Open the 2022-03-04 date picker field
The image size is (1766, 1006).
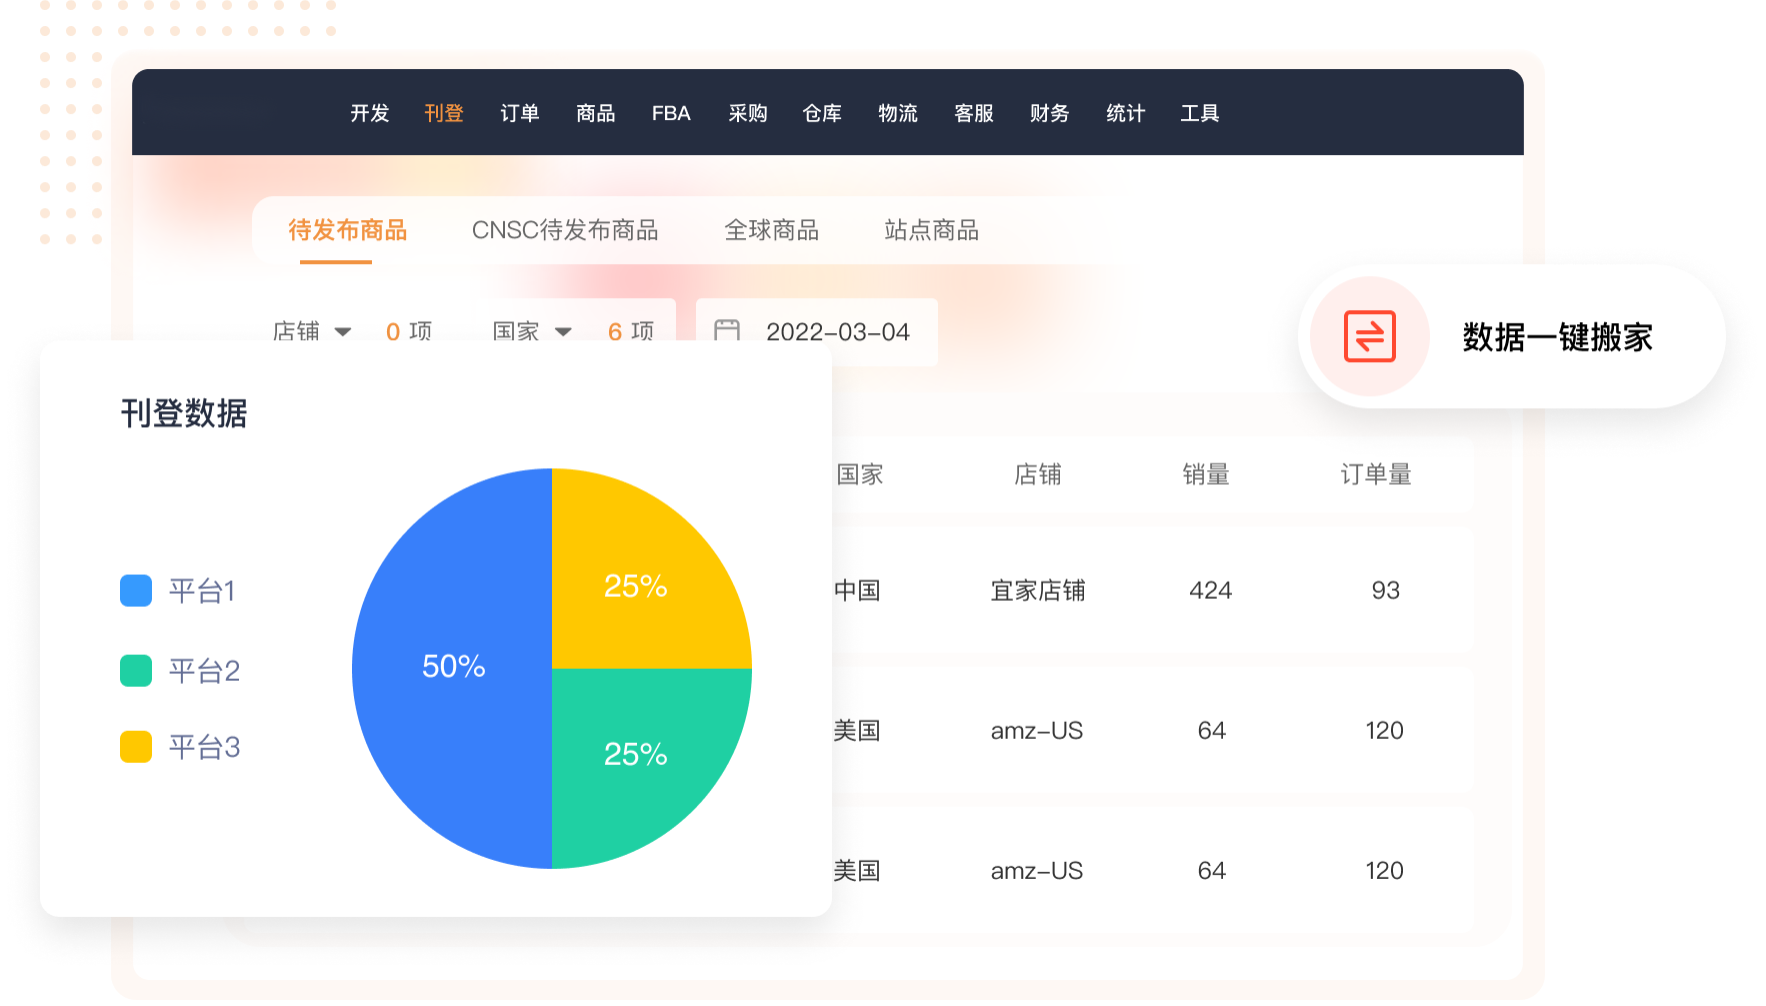pyautogui.click(x=837, y=332)
